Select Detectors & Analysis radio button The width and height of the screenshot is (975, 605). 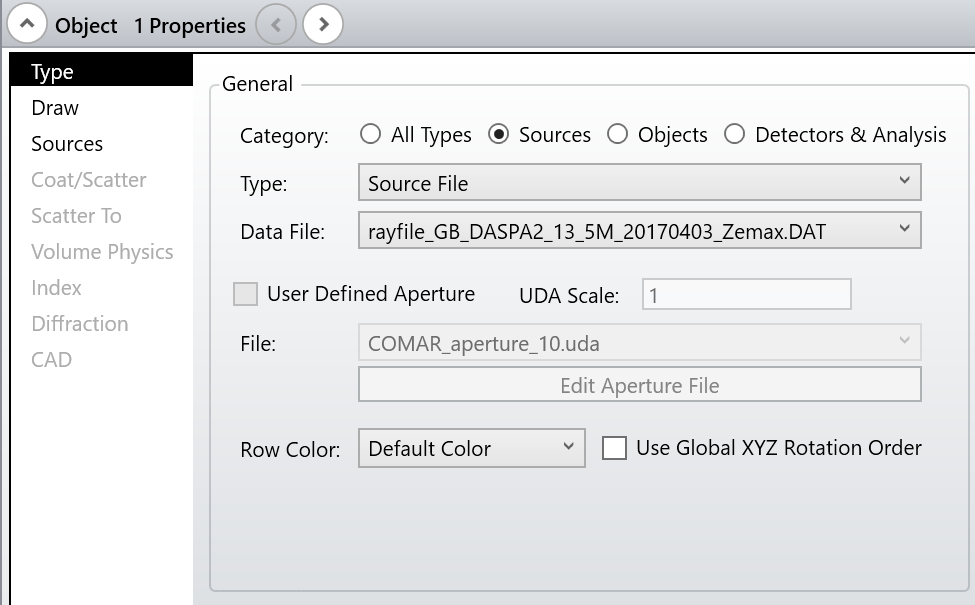coord(735,134)
